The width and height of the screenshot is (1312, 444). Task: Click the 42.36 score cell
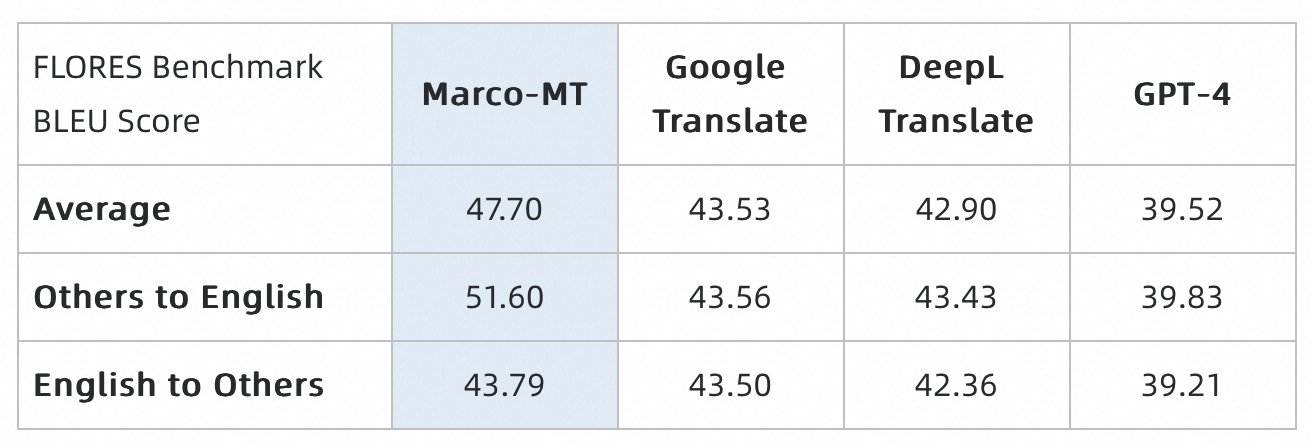(956, 385)
